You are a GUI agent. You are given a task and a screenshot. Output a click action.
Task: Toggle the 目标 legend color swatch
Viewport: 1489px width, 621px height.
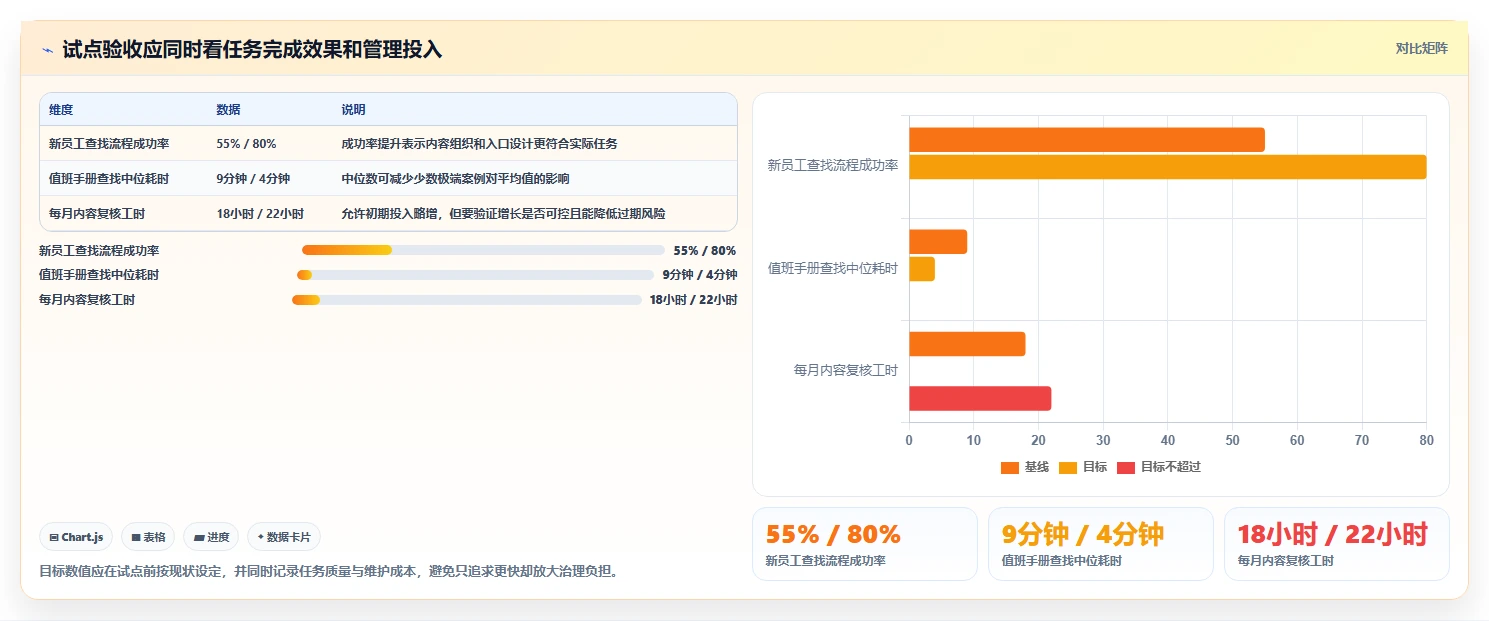pyautogui.click(x=1067, y=467)
